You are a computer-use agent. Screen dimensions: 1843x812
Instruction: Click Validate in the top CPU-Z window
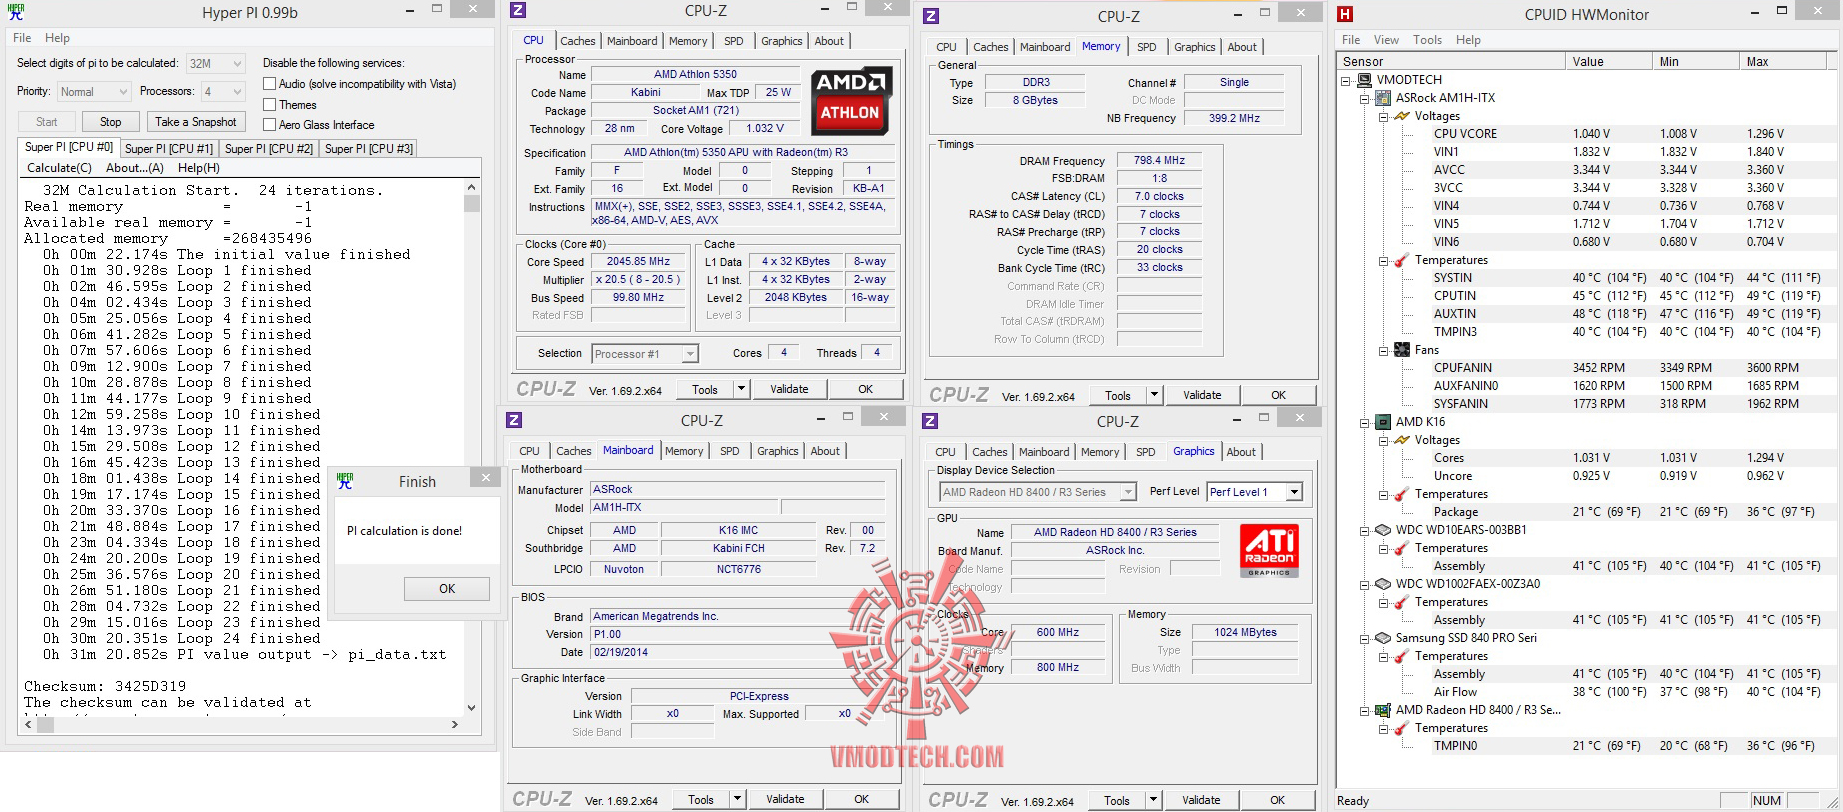pyautogui.click(x=789, y=389)
